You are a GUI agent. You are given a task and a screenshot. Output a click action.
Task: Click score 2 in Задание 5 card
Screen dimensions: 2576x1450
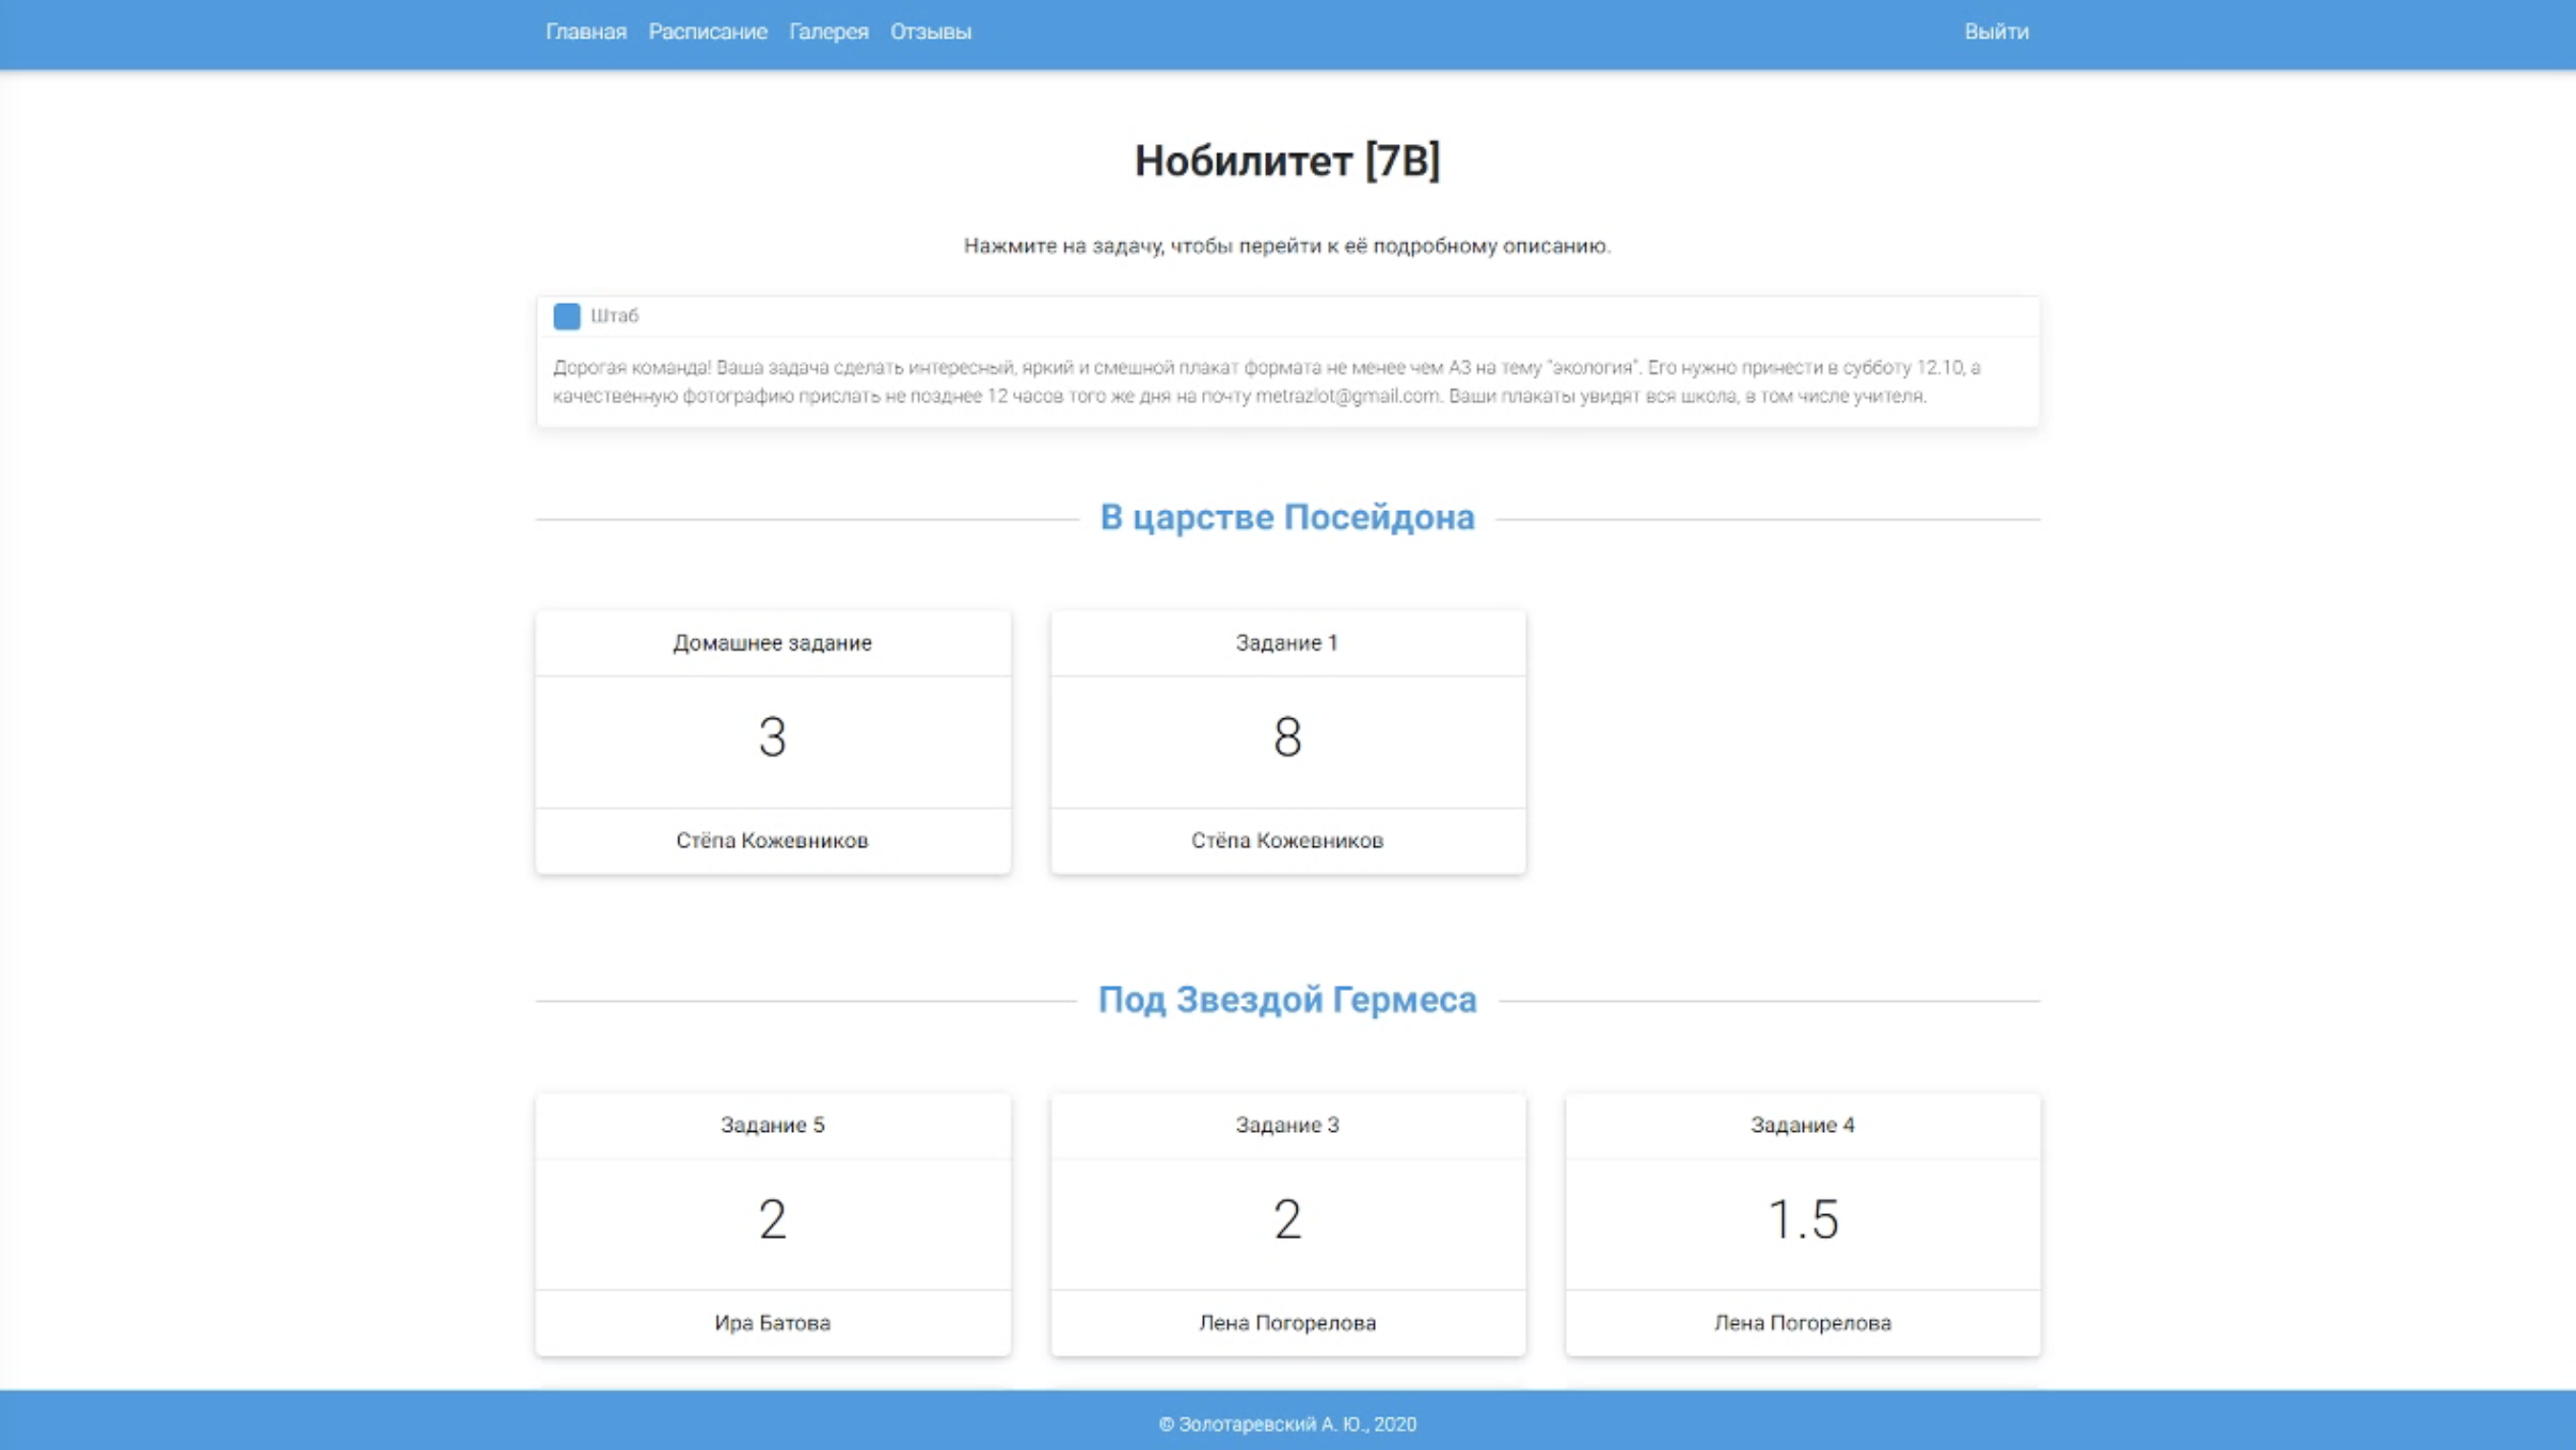[x=773, y=1220]
